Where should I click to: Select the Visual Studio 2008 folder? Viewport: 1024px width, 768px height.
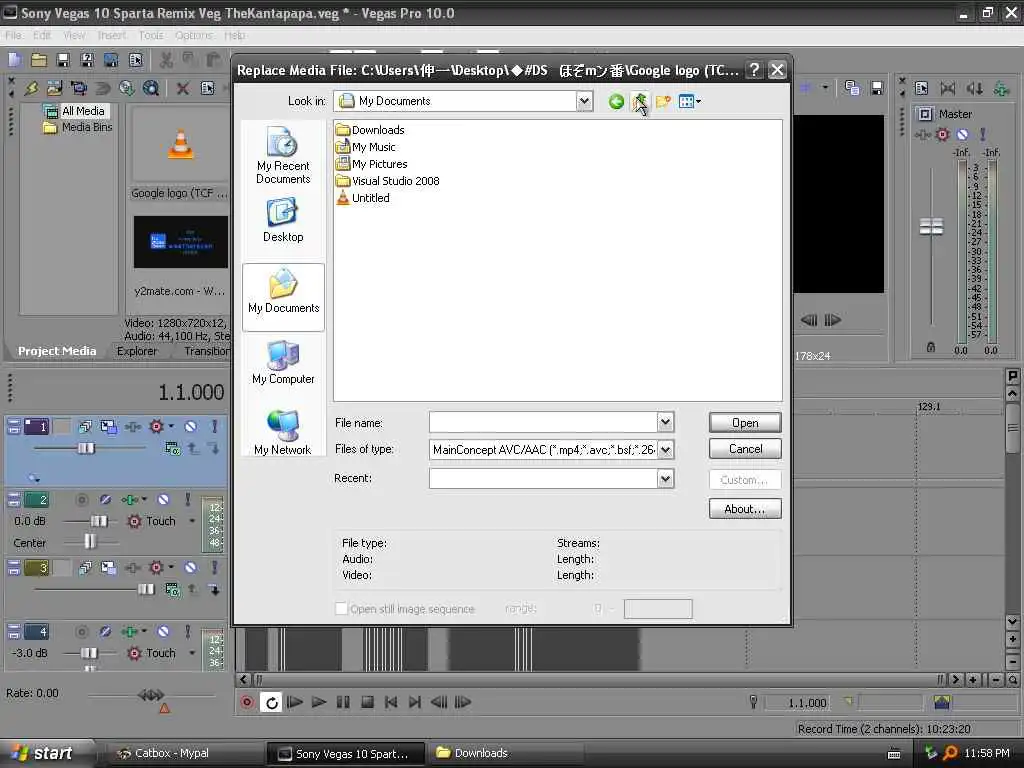387,181
